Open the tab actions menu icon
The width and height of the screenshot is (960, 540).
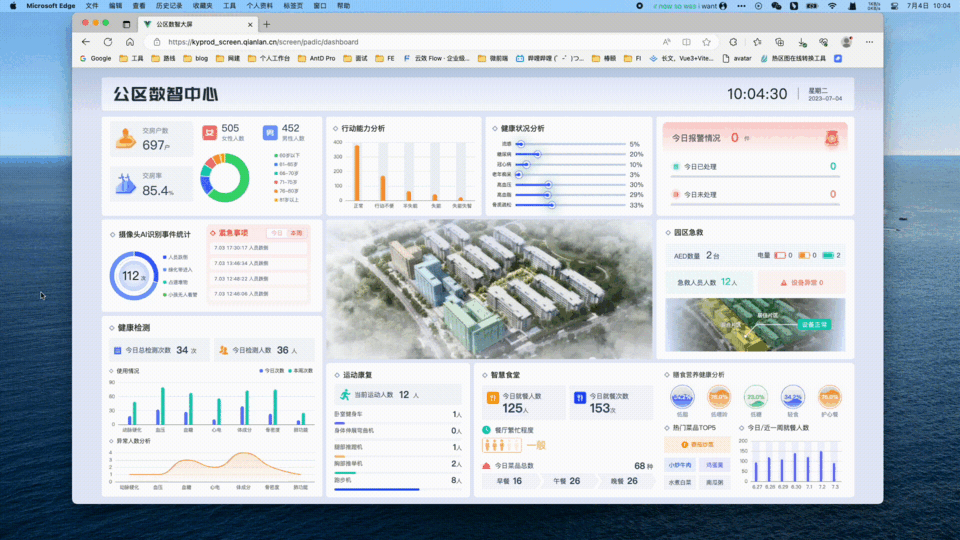(126, 24)
